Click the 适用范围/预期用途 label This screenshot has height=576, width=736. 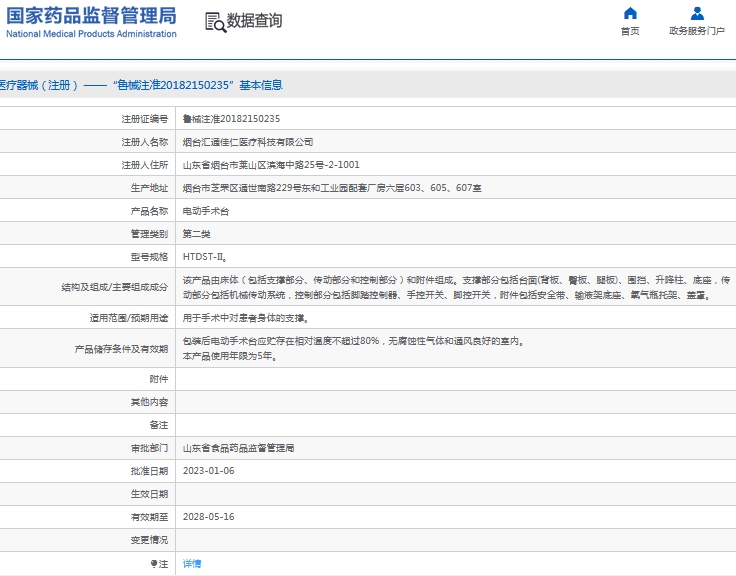pos(129,318)
